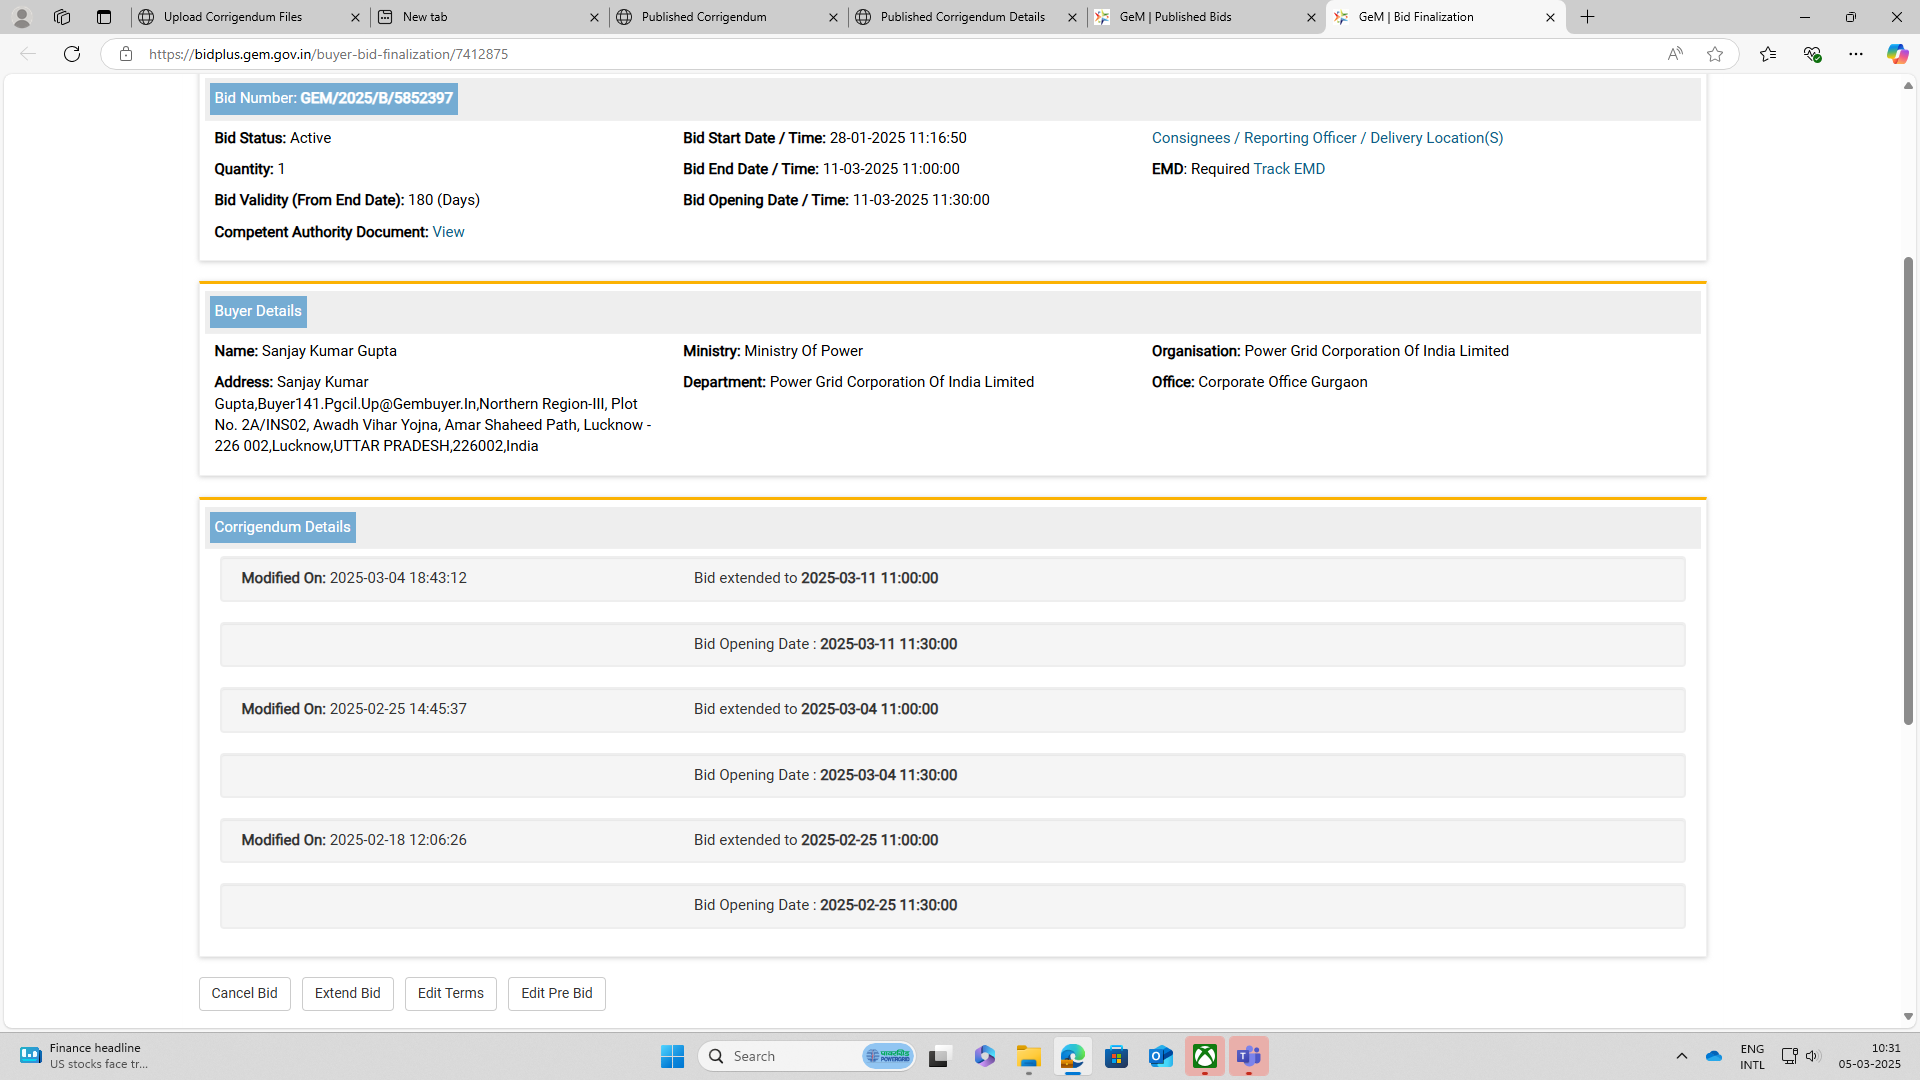The image size is (1920, 1080).
Task: Click the Modified On 2025-03-04 18:43:12 row
Action: coord(952,579)
